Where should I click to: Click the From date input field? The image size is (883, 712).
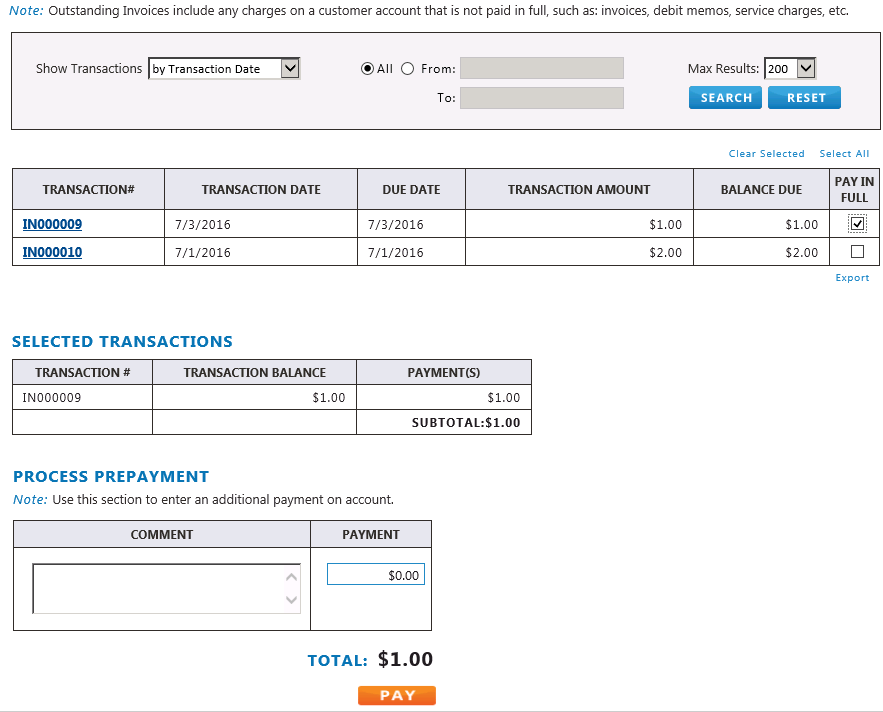click(541, 68)
